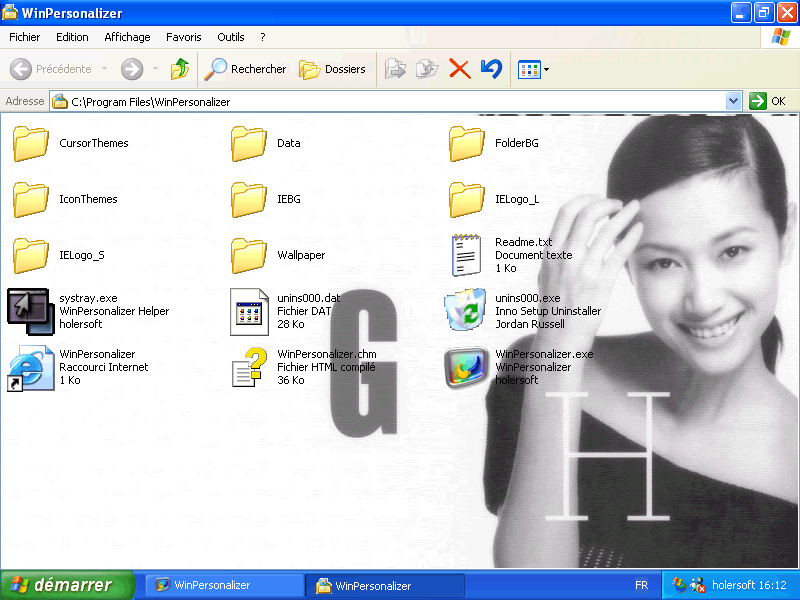The image size is (800, 600).
Task: Select the IELogo_S folder icon
Action: 31,256
